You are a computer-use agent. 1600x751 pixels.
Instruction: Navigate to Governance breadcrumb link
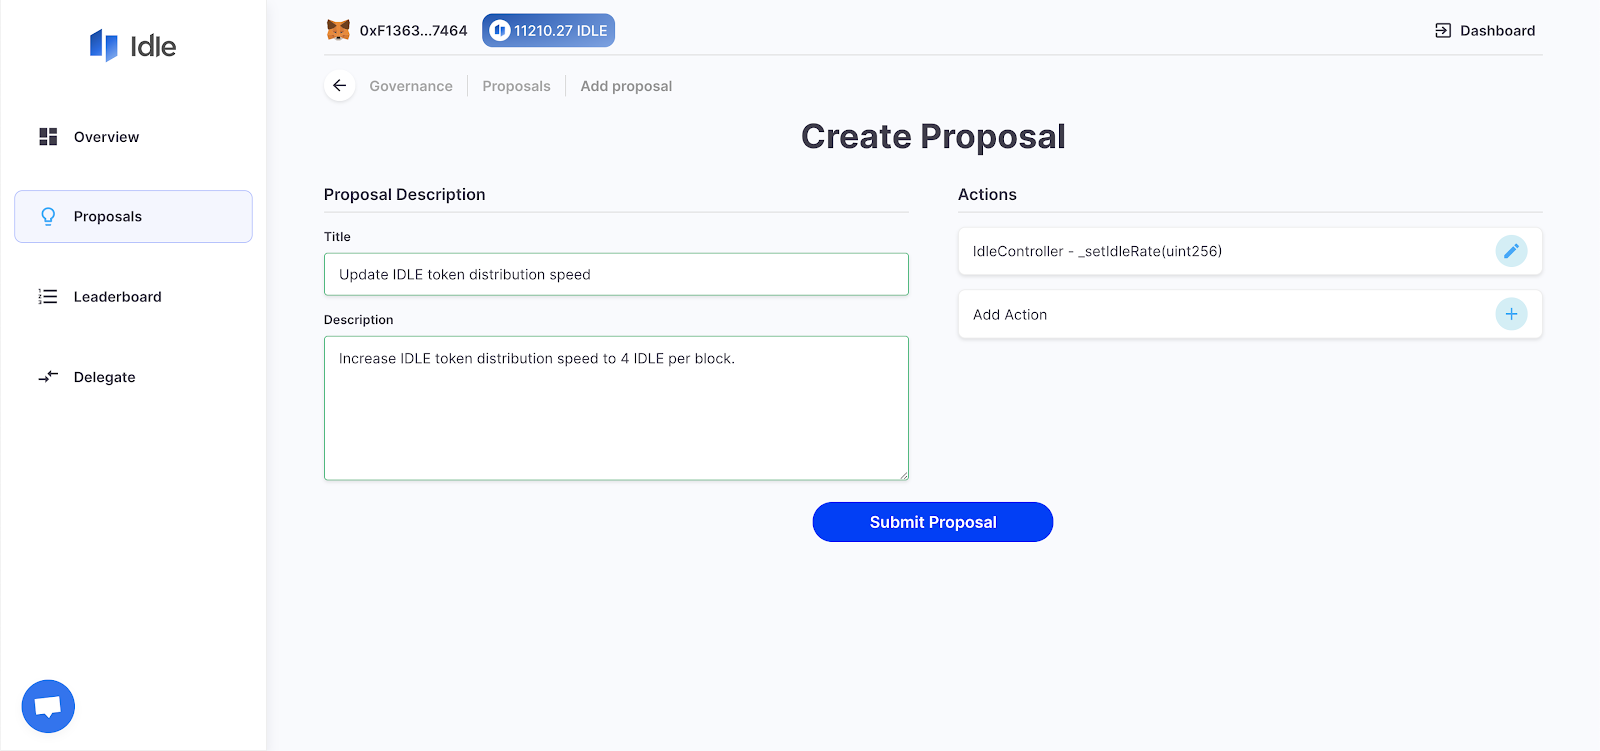(x=411, y=86)
